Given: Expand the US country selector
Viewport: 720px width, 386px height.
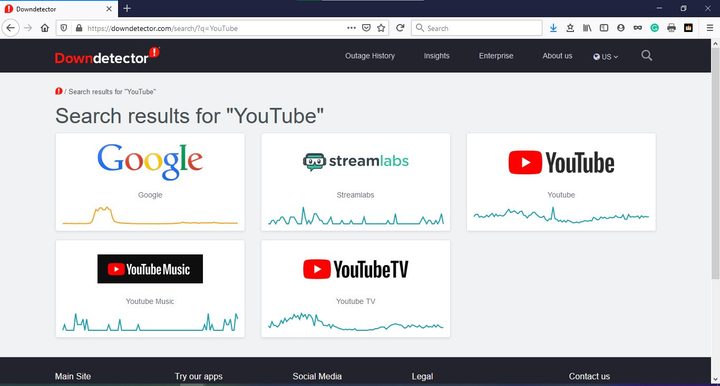Looking at the screenshot, I should (x=606, y=56).
